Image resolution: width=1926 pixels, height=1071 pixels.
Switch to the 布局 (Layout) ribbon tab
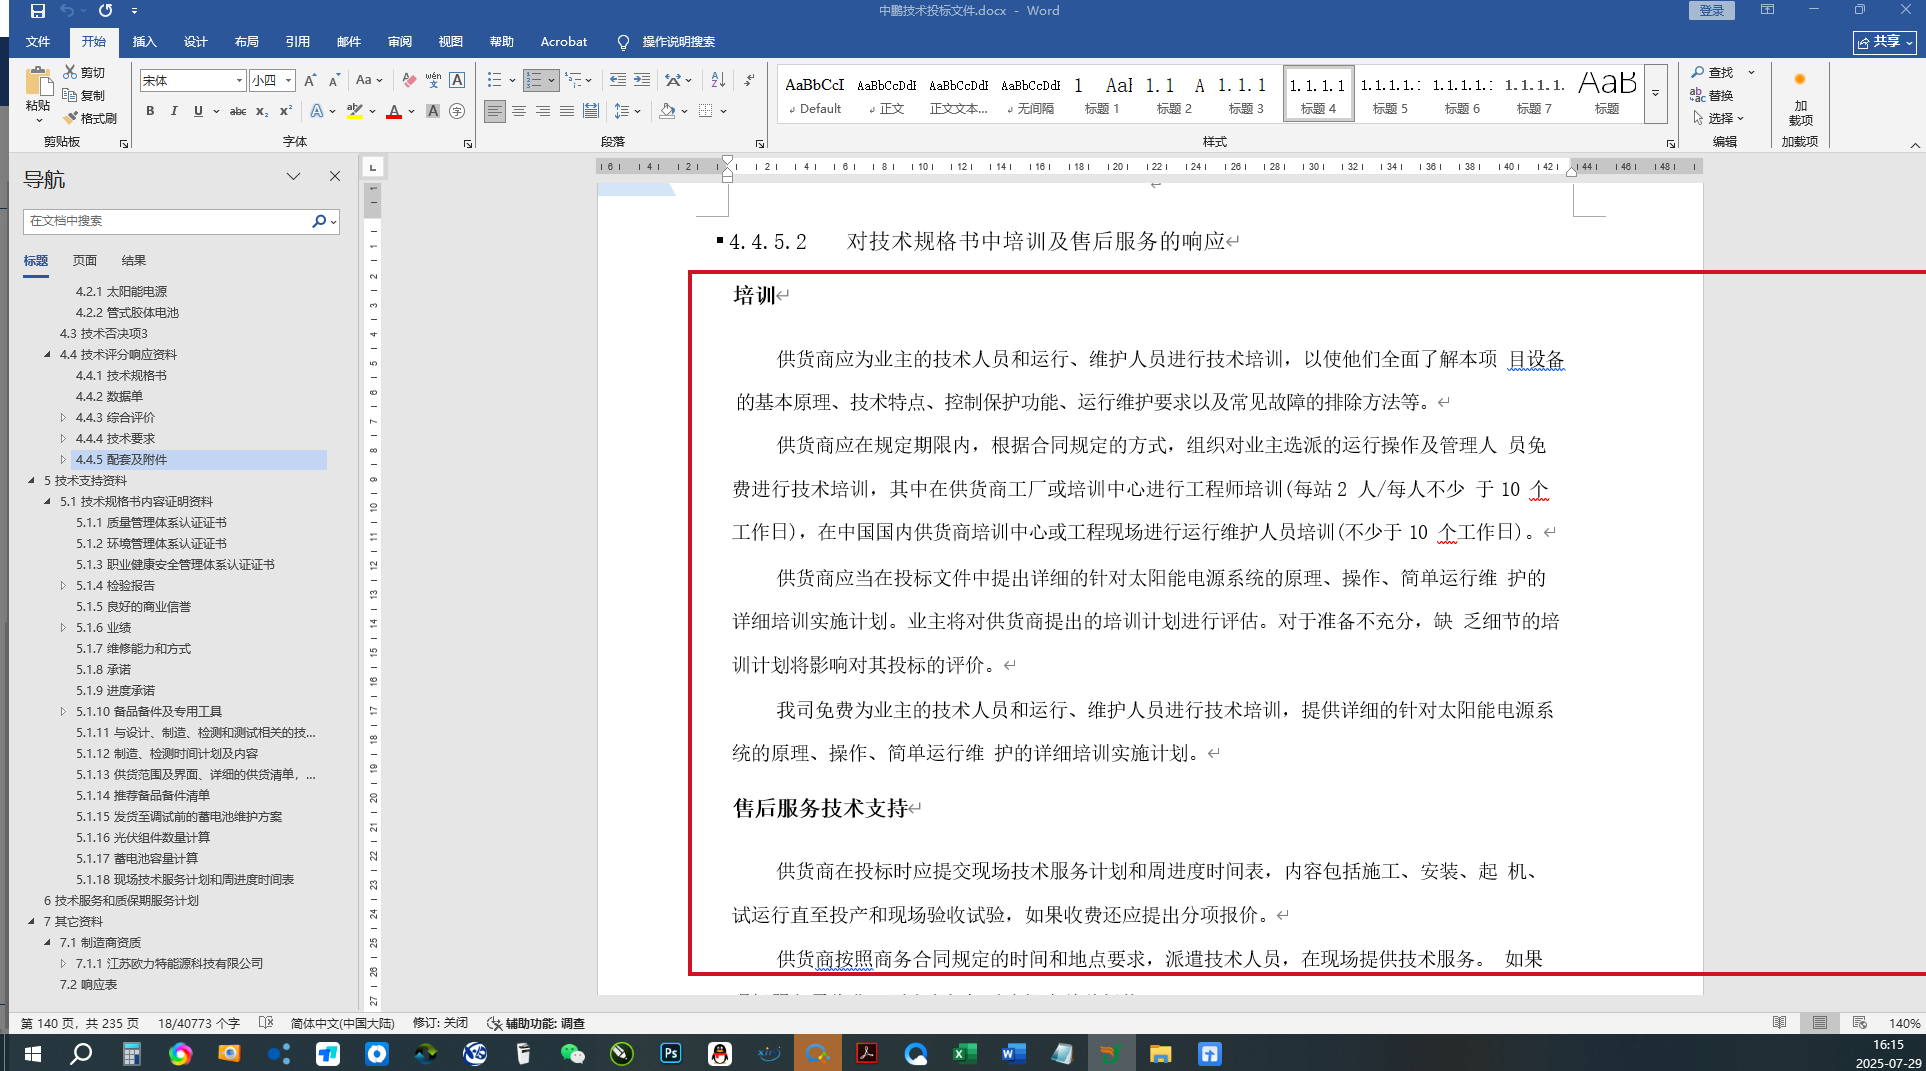coord(247,42)
